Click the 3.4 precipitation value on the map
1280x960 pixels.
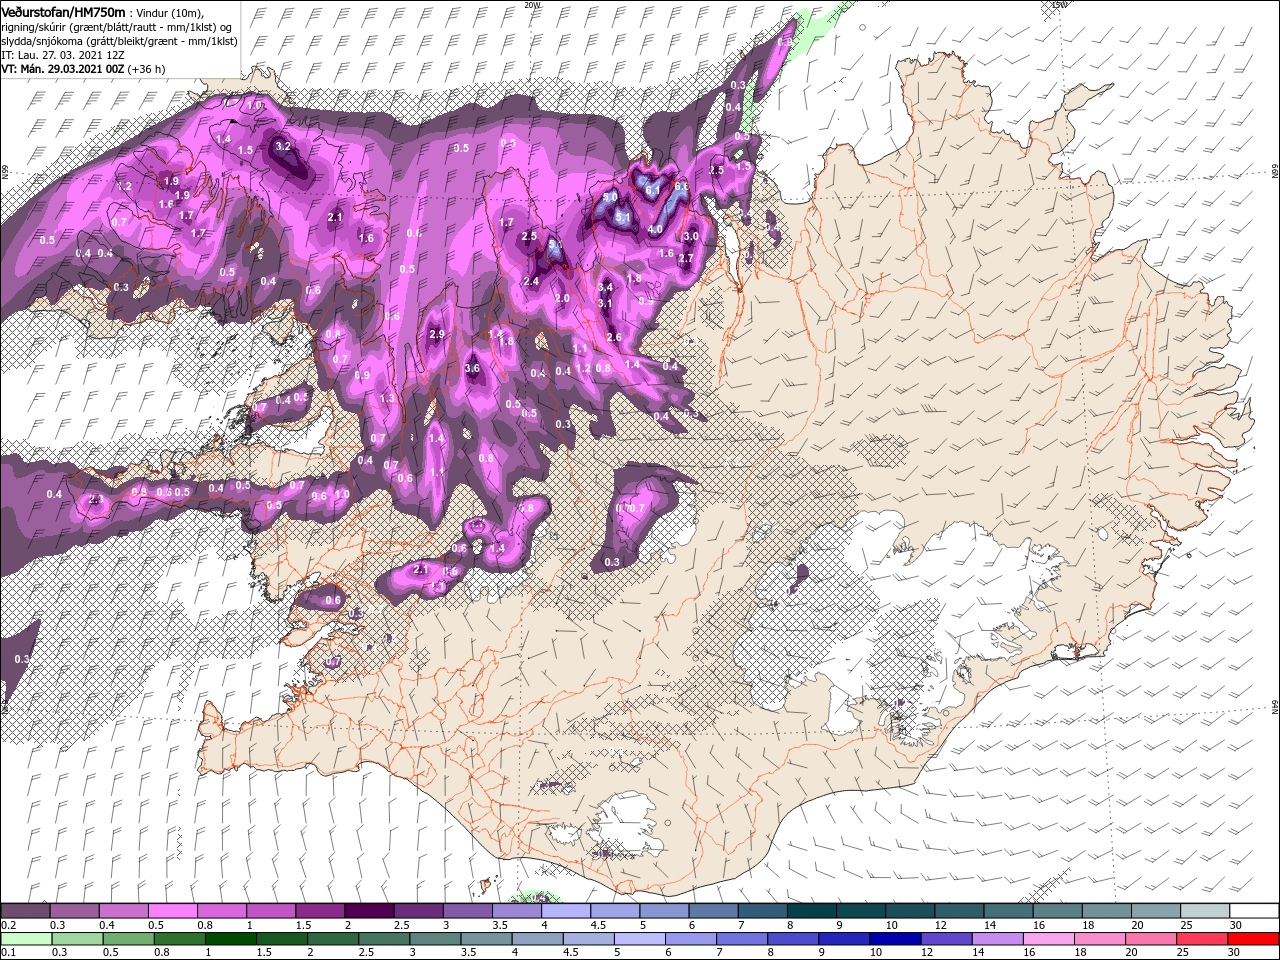pyautogui.click(x=605, y=288)
